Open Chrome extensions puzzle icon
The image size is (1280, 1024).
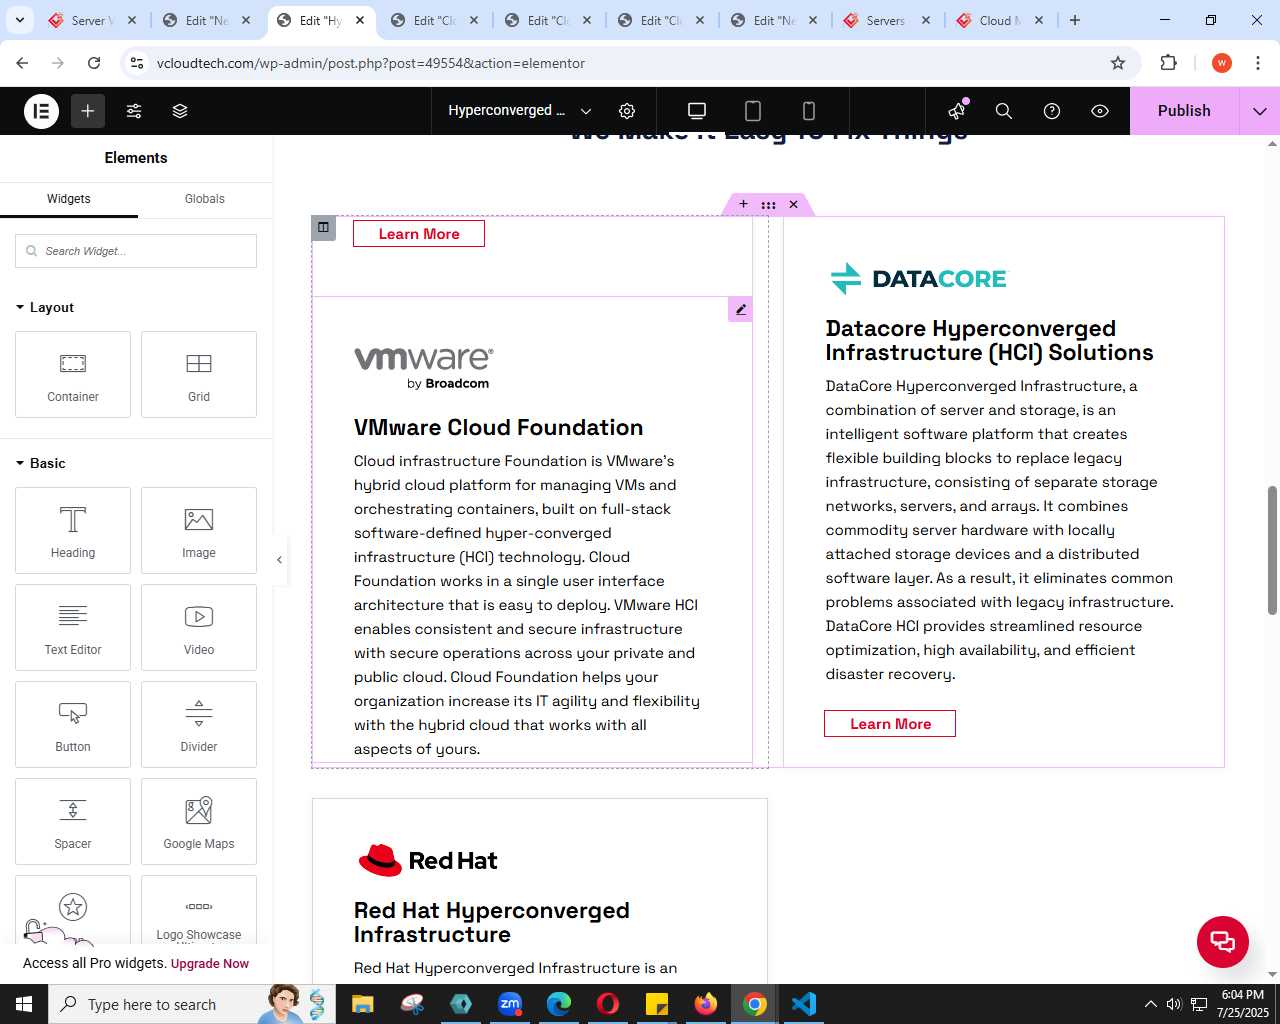1168,63
